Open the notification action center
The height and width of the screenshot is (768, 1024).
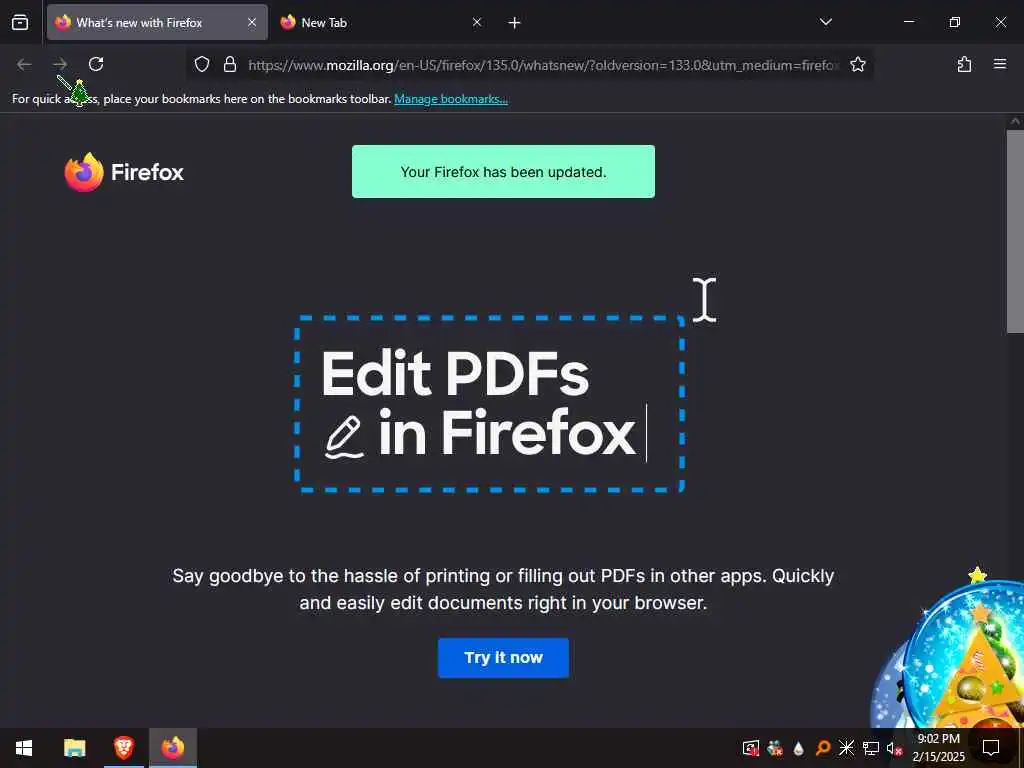pyautogui.click(x=991, y=748)
